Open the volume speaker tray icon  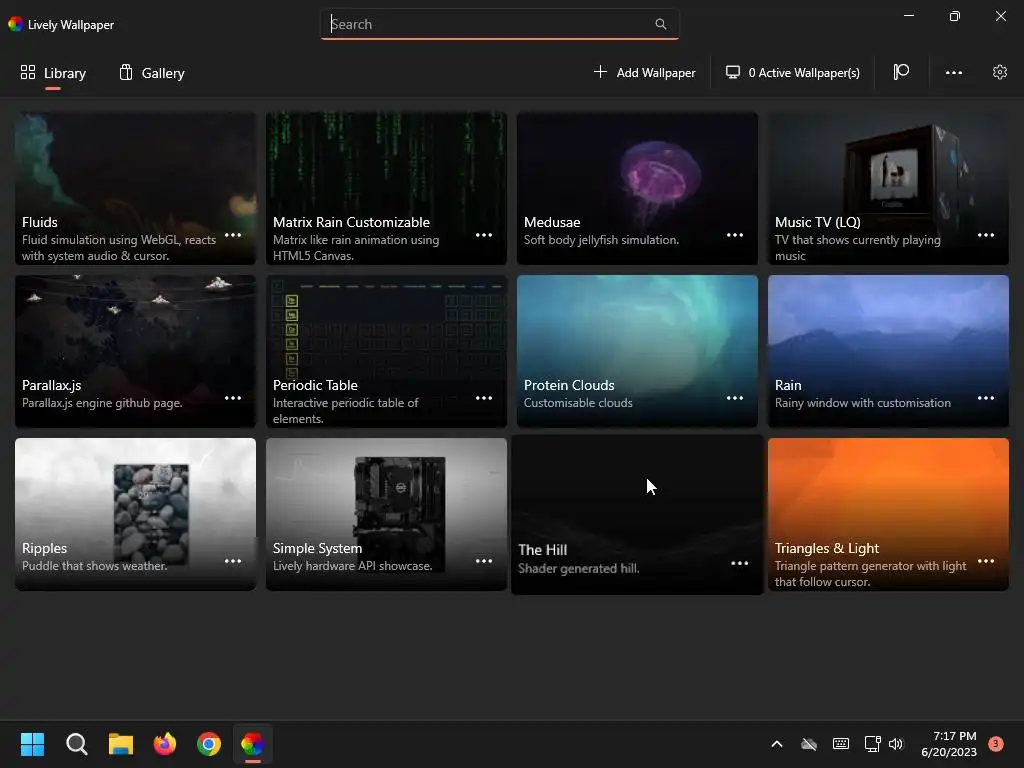pos(896,744)
